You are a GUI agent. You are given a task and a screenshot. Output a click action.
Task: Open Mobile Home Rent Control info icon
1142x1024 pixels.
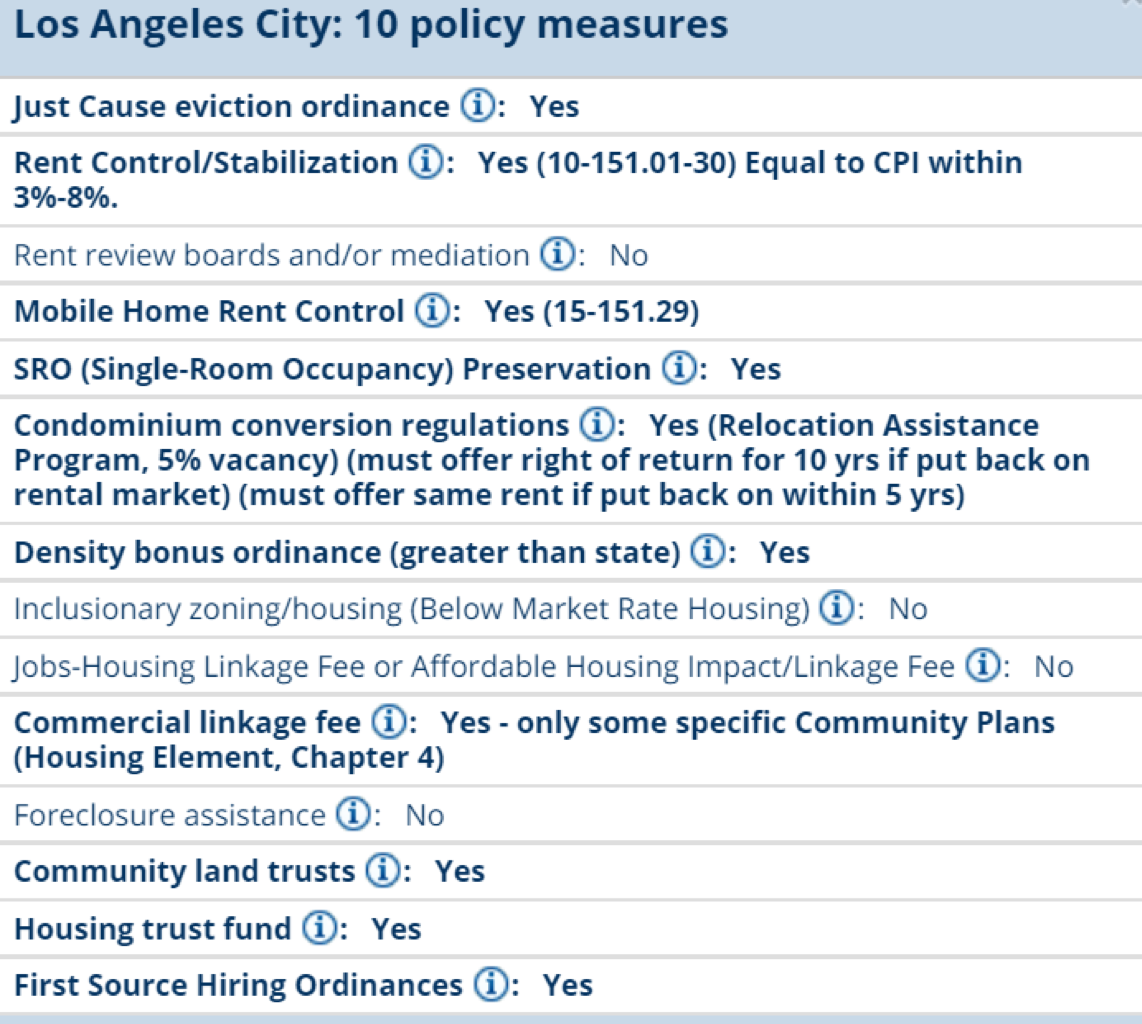[433, 310]
